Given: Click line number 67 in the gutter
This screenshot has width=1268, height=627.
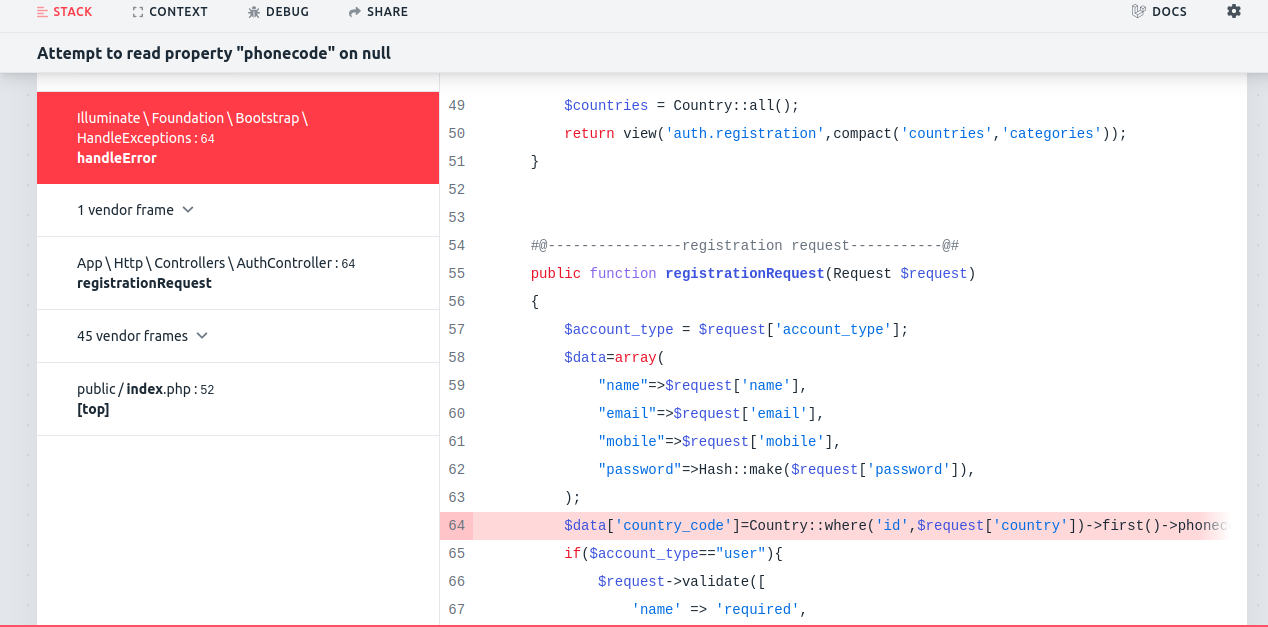Looking at the screenshot, I should (456, 610).
